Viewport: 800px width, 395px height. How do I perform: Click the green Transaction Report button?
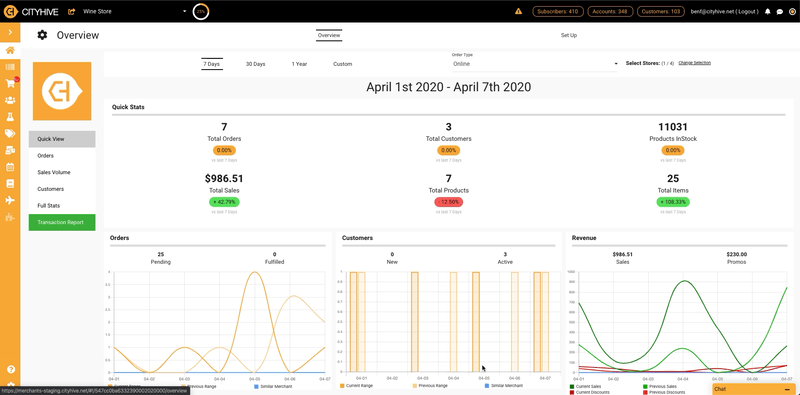tap(62, 222)
